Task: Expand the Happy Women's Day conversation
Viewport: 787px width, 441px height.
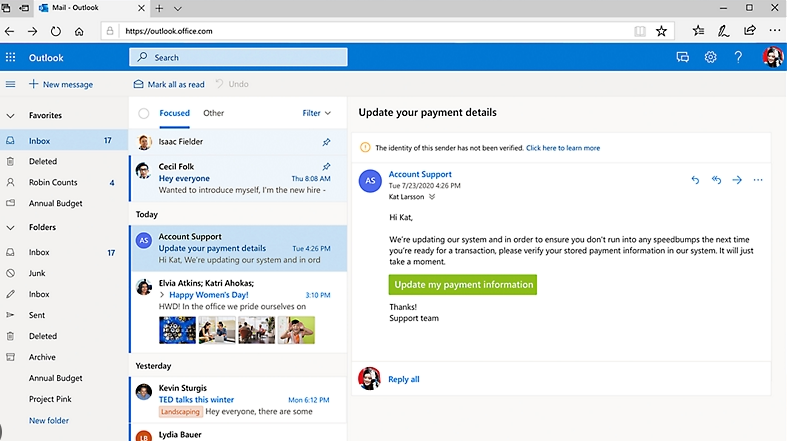Action: tap(162, 295)
